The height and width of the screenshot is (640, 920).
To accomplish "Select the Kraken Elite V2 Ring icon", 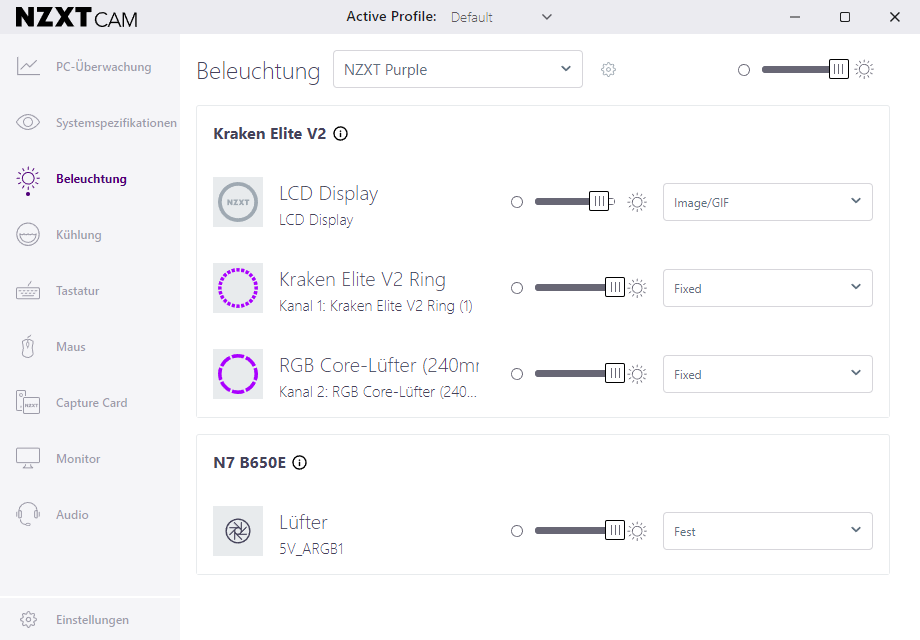I will [x=238, y=288].
